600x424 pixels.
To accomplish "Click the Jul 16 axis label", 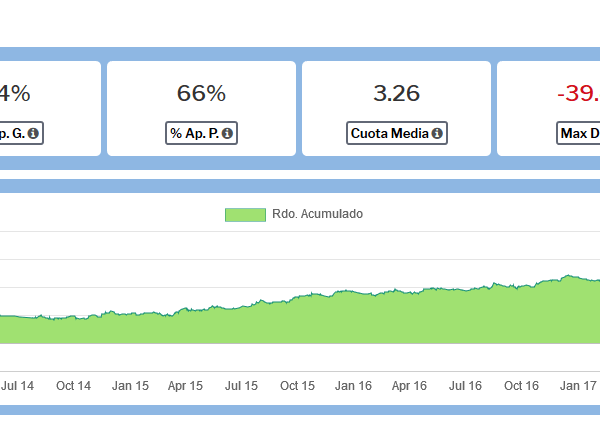I will [466, 384].
